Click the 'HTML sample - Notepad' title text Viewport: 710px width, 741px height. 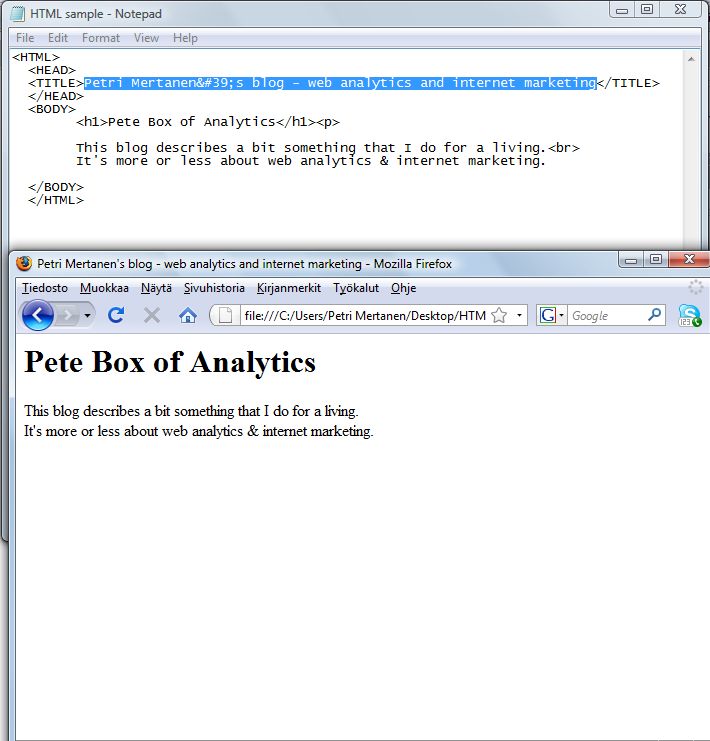tap(96, 14)
